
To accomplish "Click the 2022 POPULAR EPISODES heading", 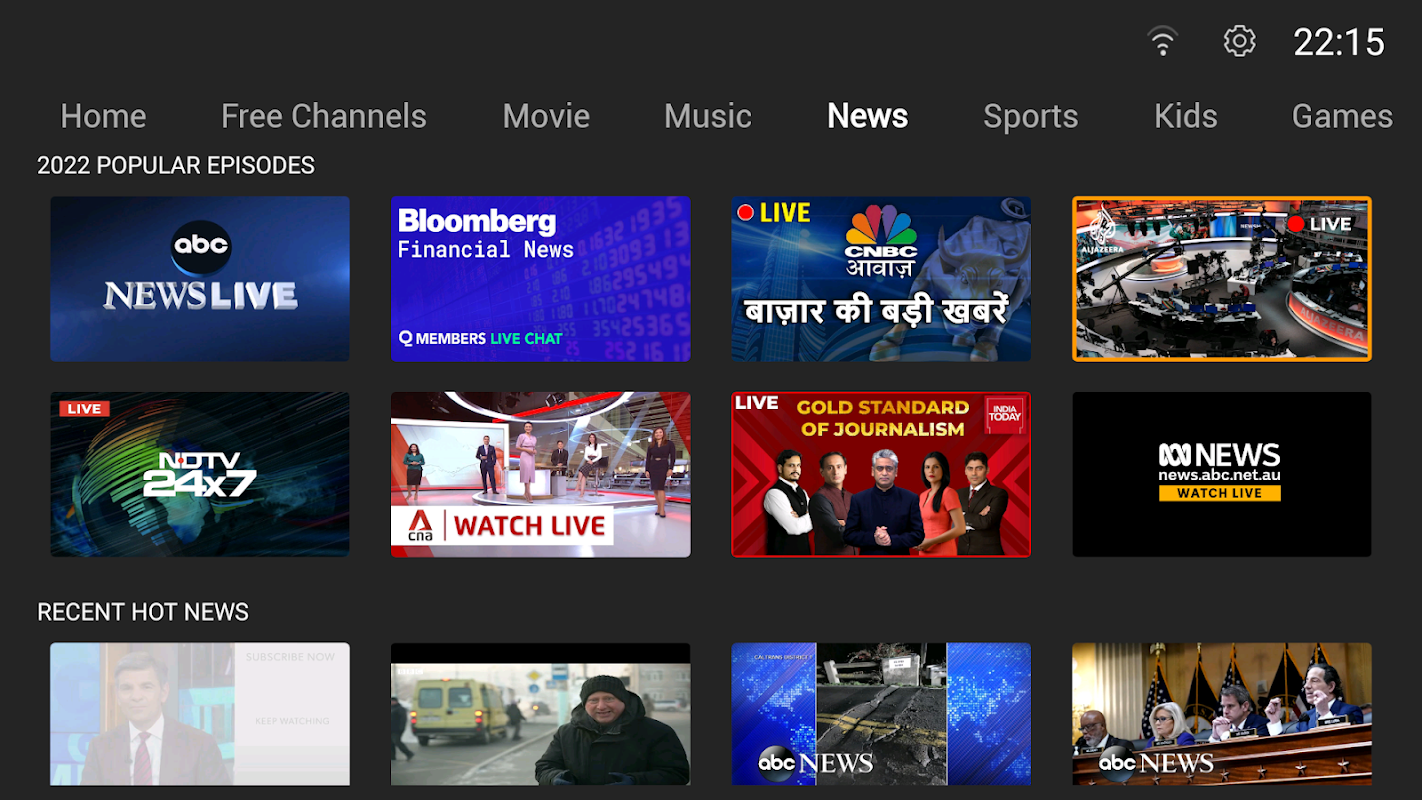I will coord(176,165).
